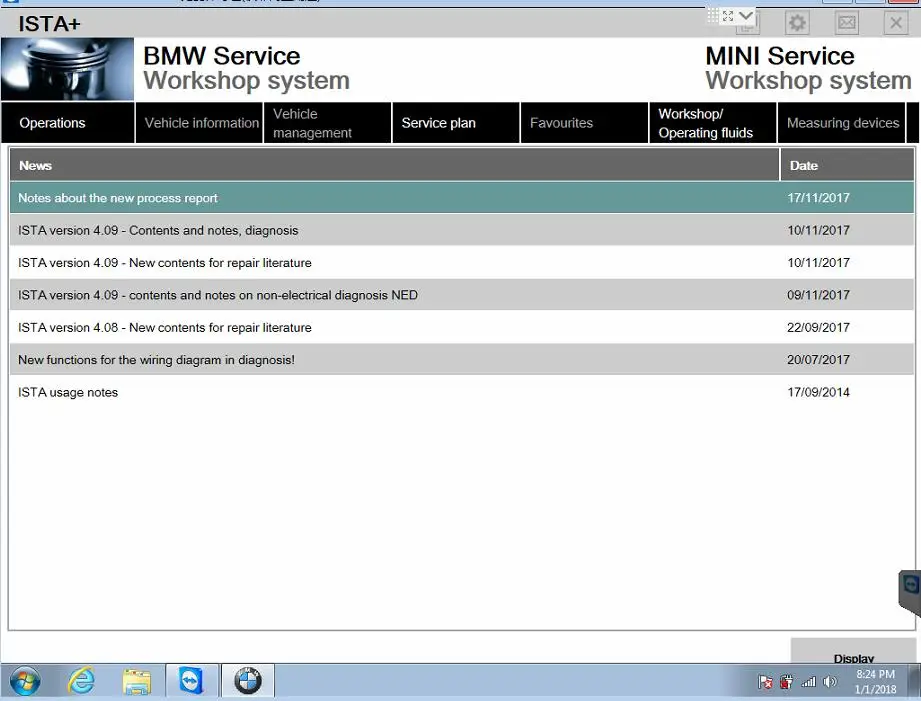The width and height of the screenshot is (921, 701).
Task: Click the Display button
Action: click(x=853, y=651)
